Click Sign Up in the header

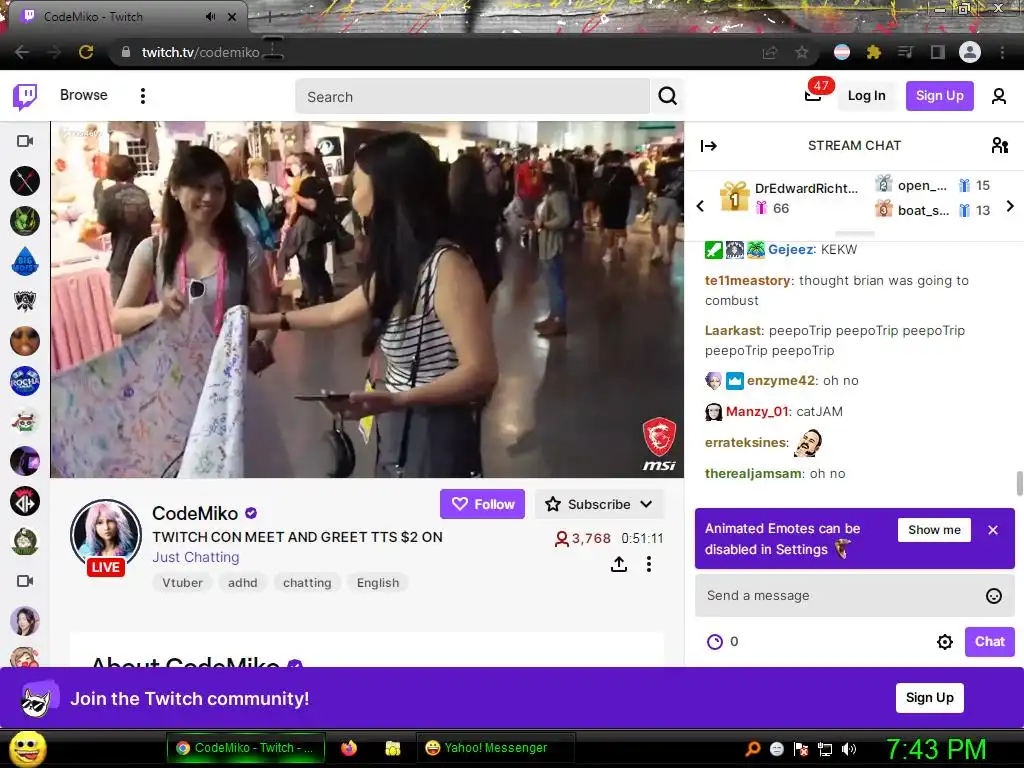[x=939, y=96]
